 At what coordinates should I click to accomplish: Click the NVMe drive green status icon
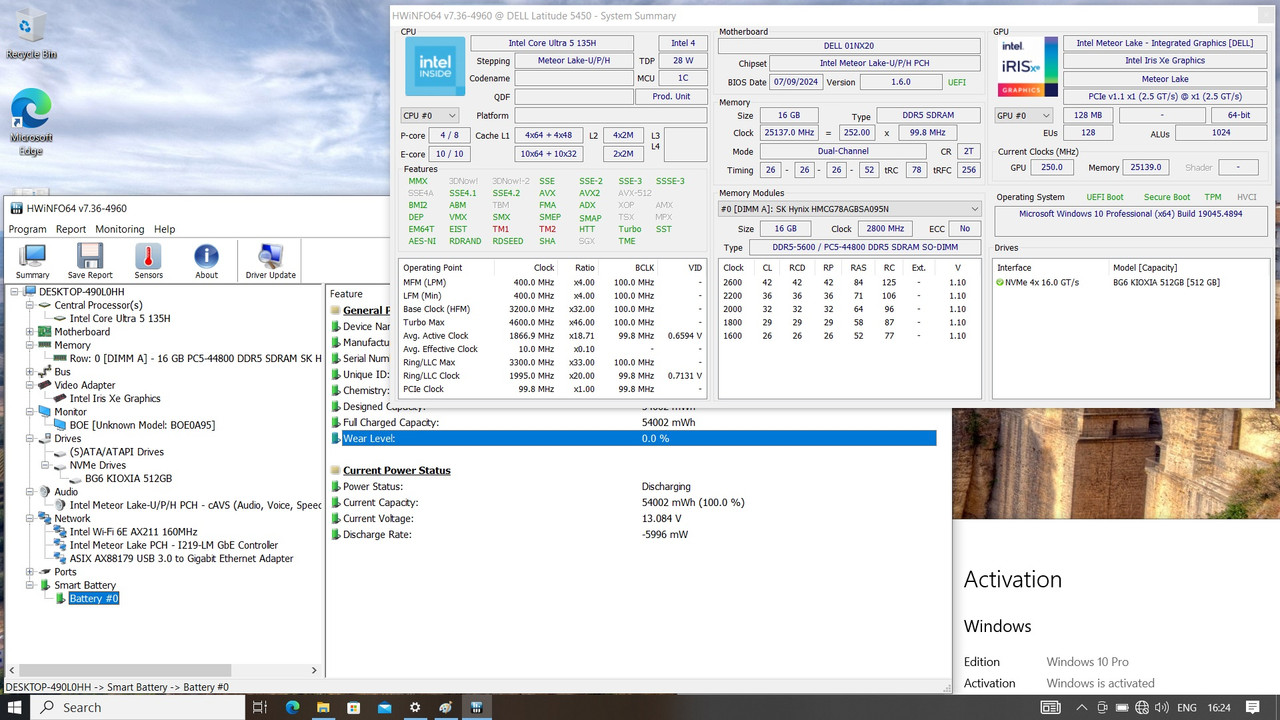click(1000, 283)
